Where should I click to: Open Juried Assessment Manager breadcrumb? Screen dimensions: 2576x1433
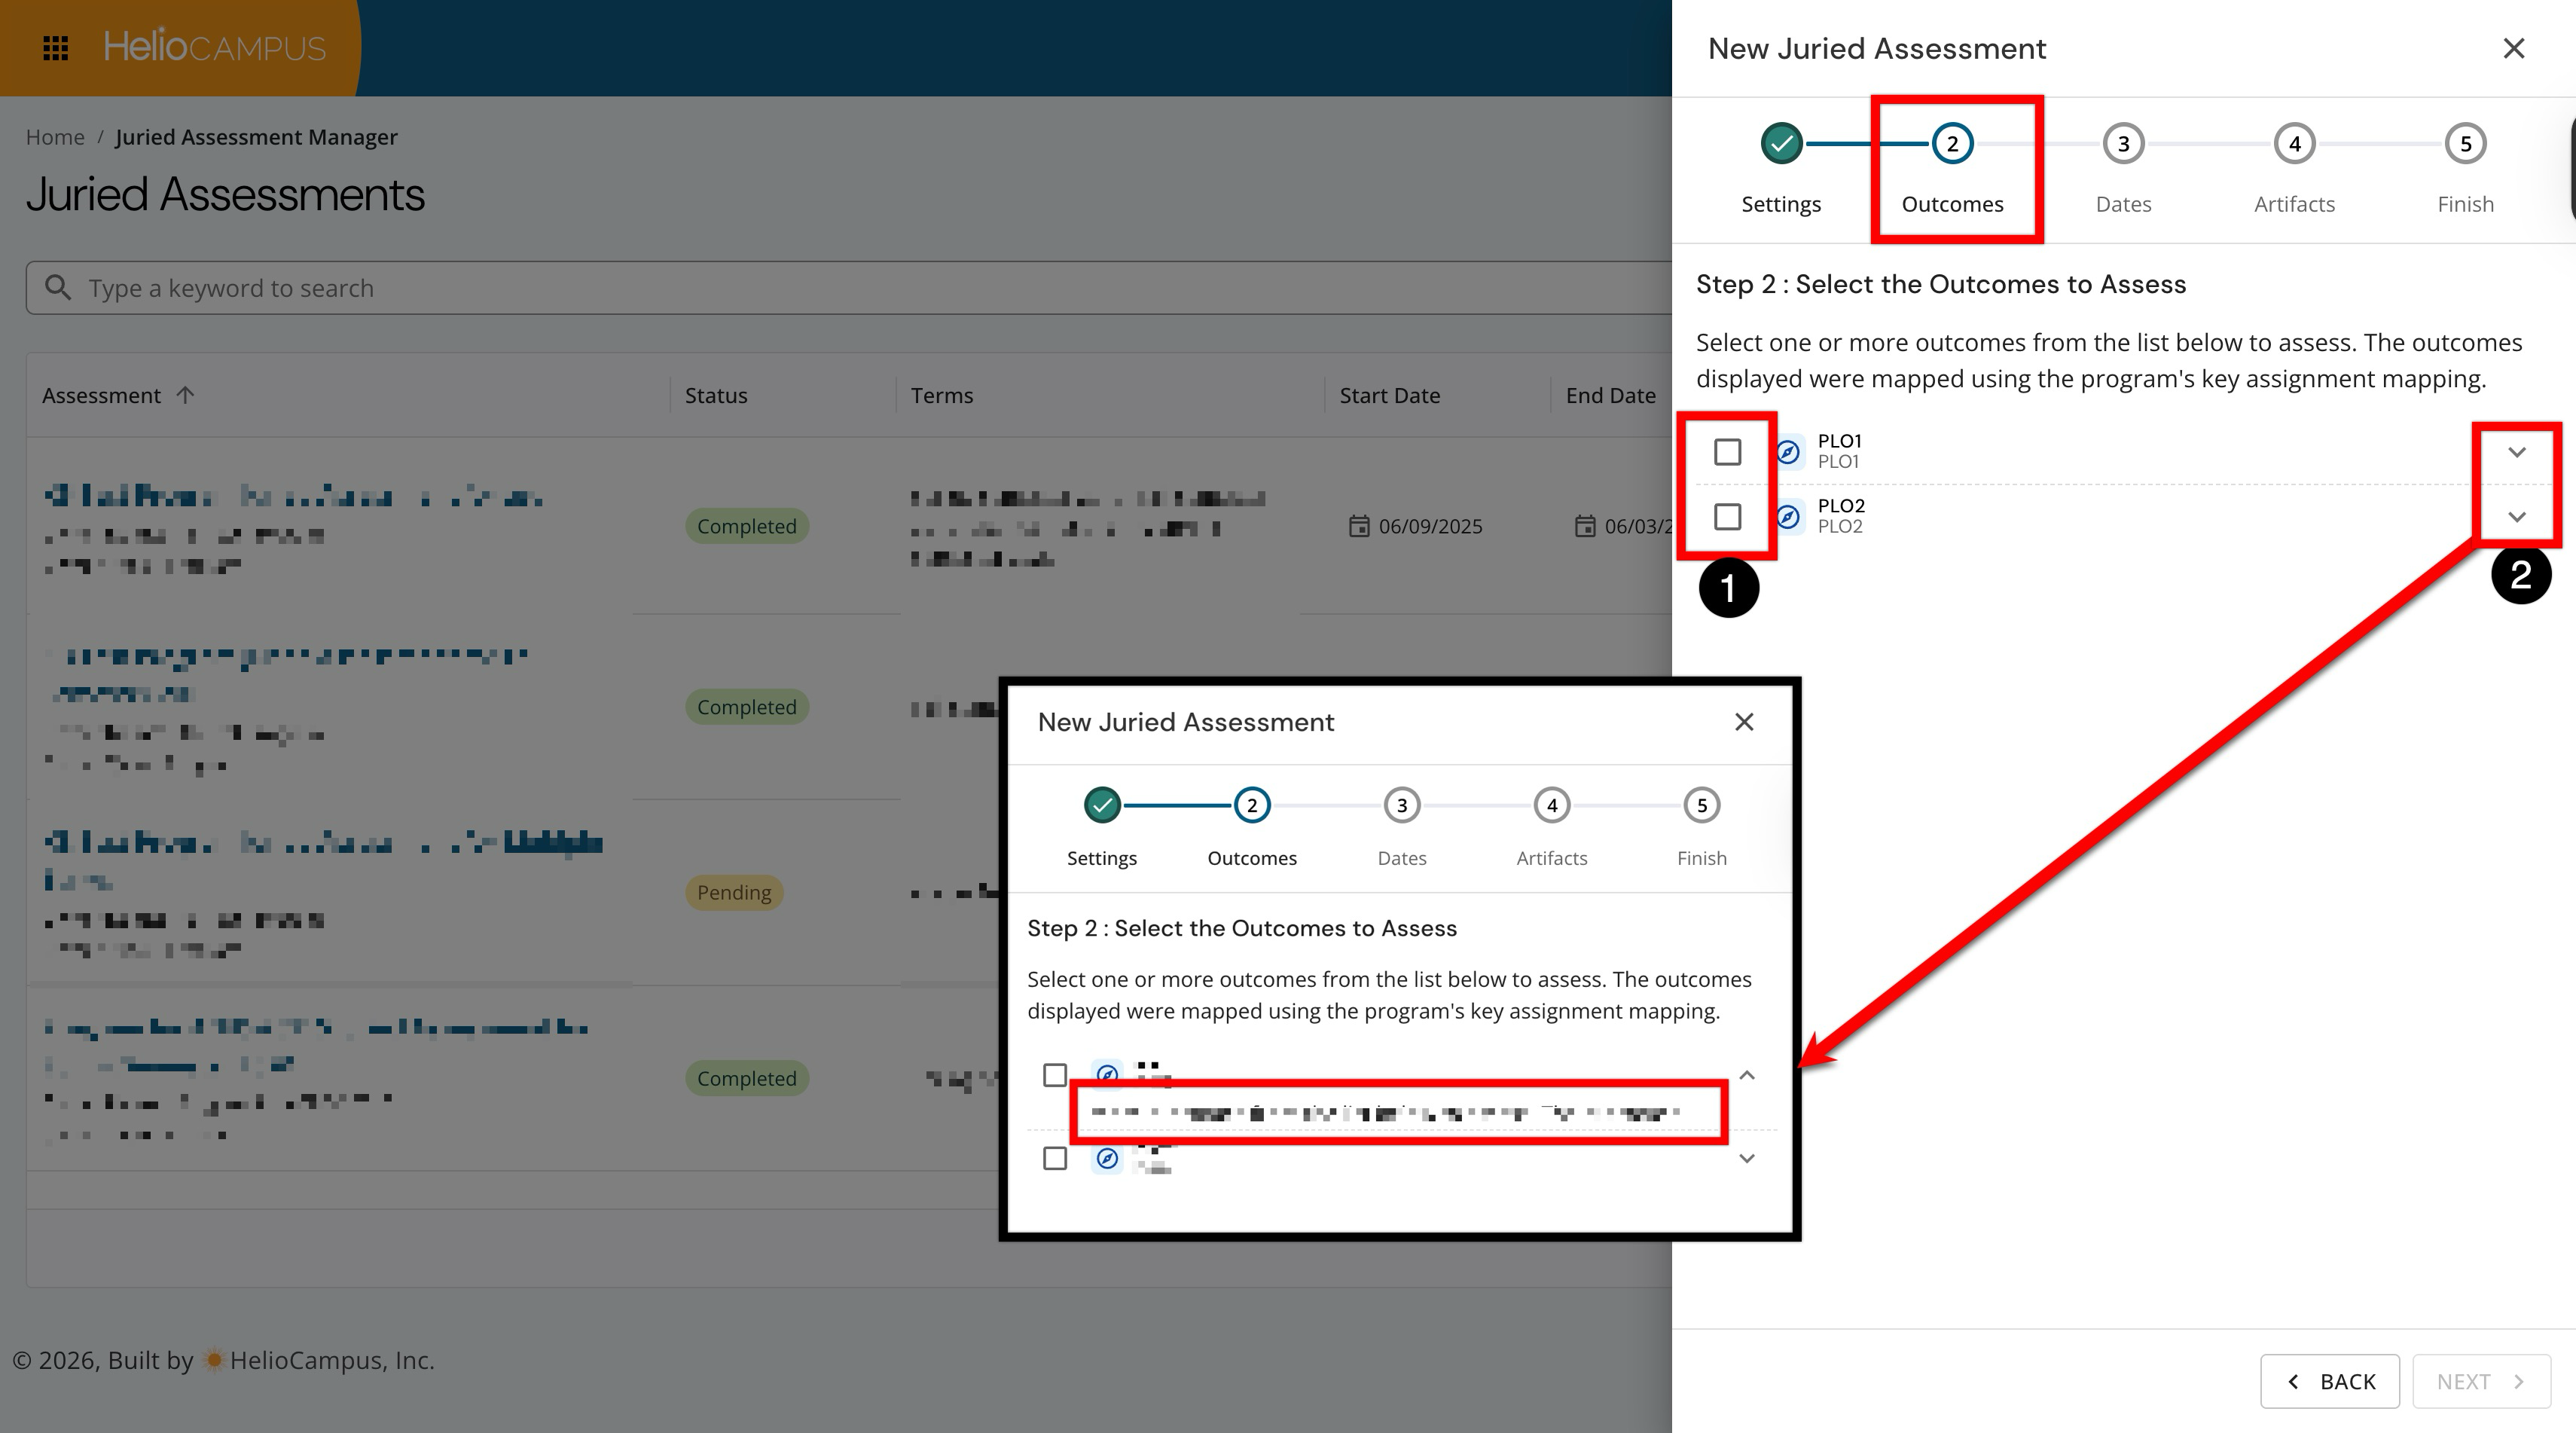click(x=256, y=137)
